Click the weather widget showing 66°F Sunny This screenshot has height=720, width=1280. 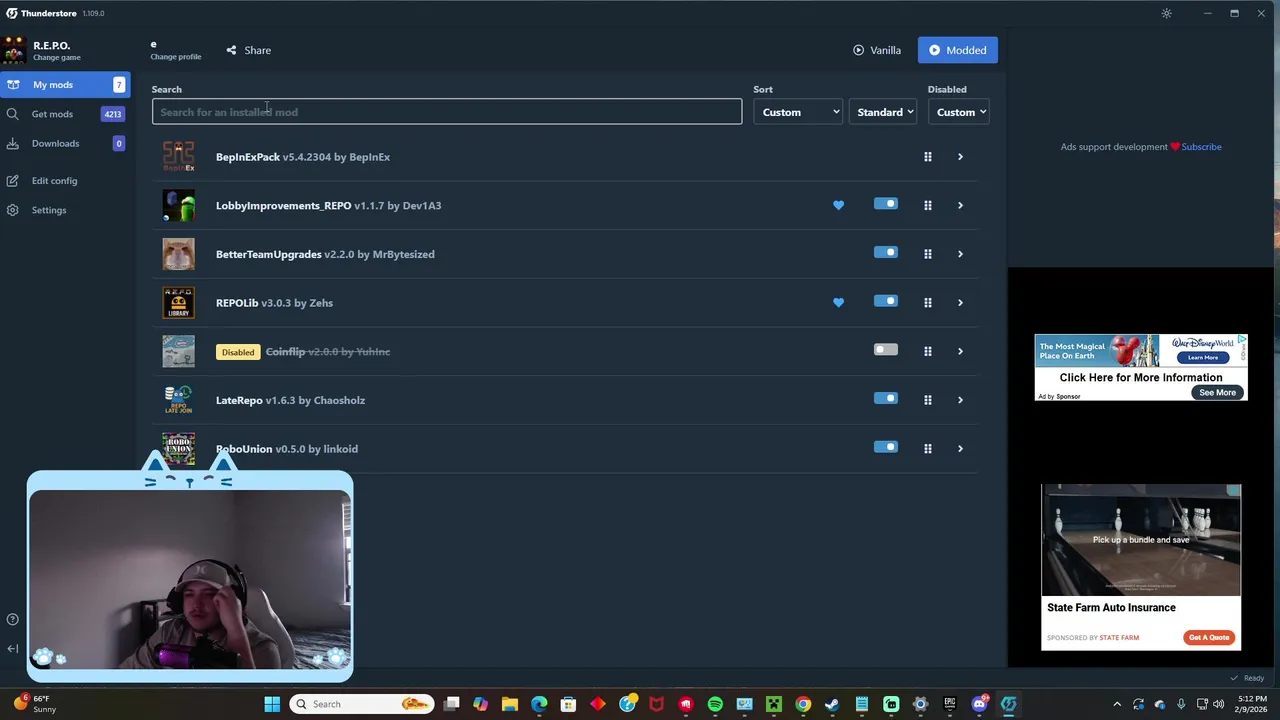33,704
